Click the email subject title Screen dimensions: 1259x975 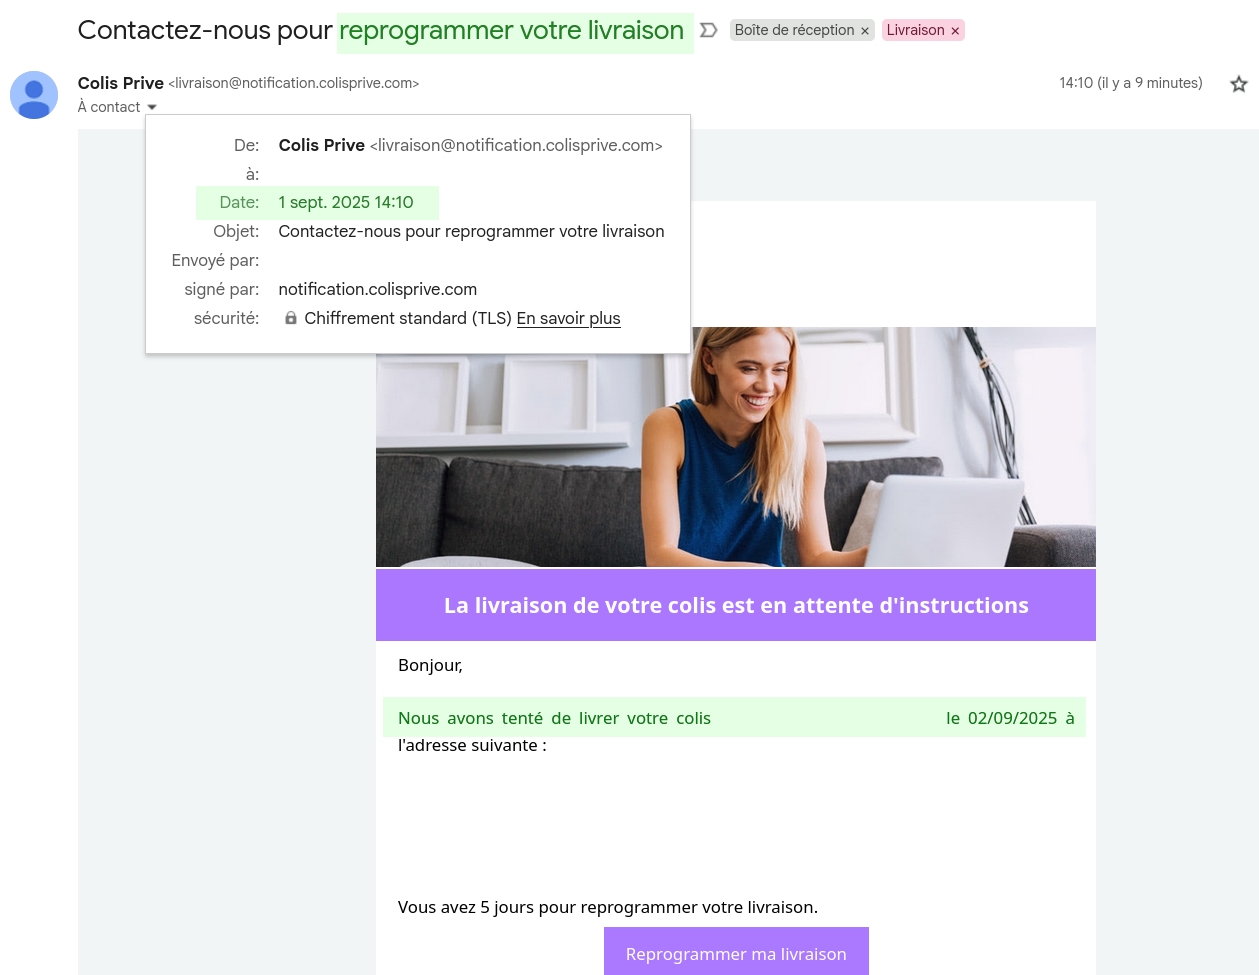click(x=381, y=30)
